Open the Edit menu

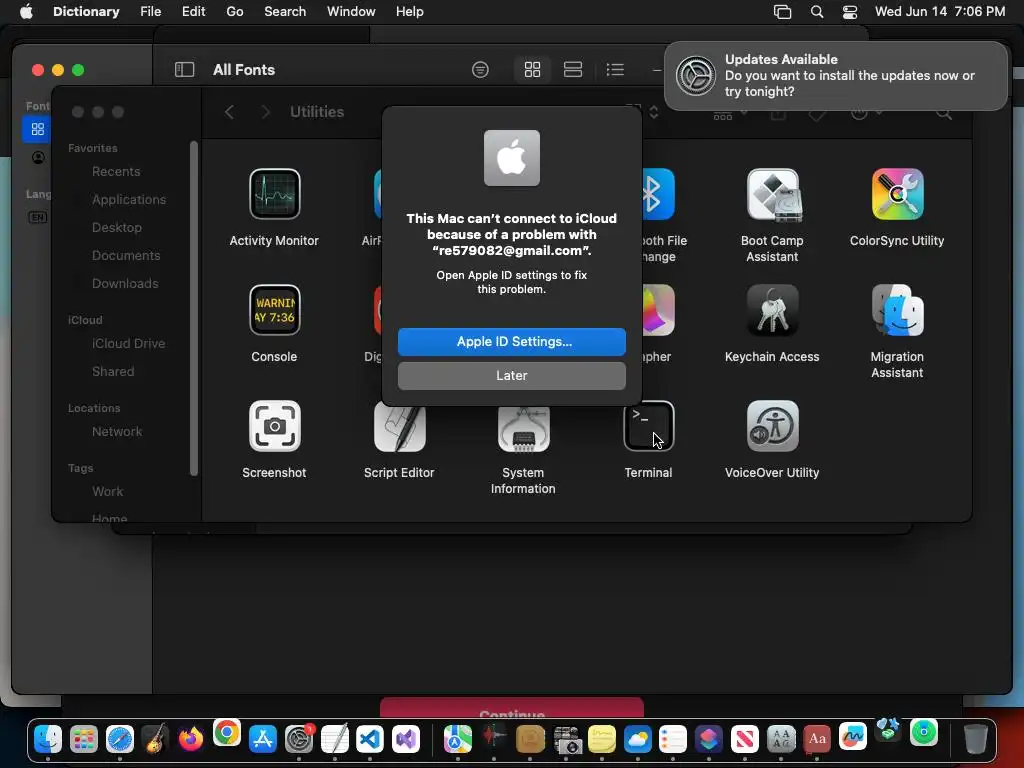193,11
